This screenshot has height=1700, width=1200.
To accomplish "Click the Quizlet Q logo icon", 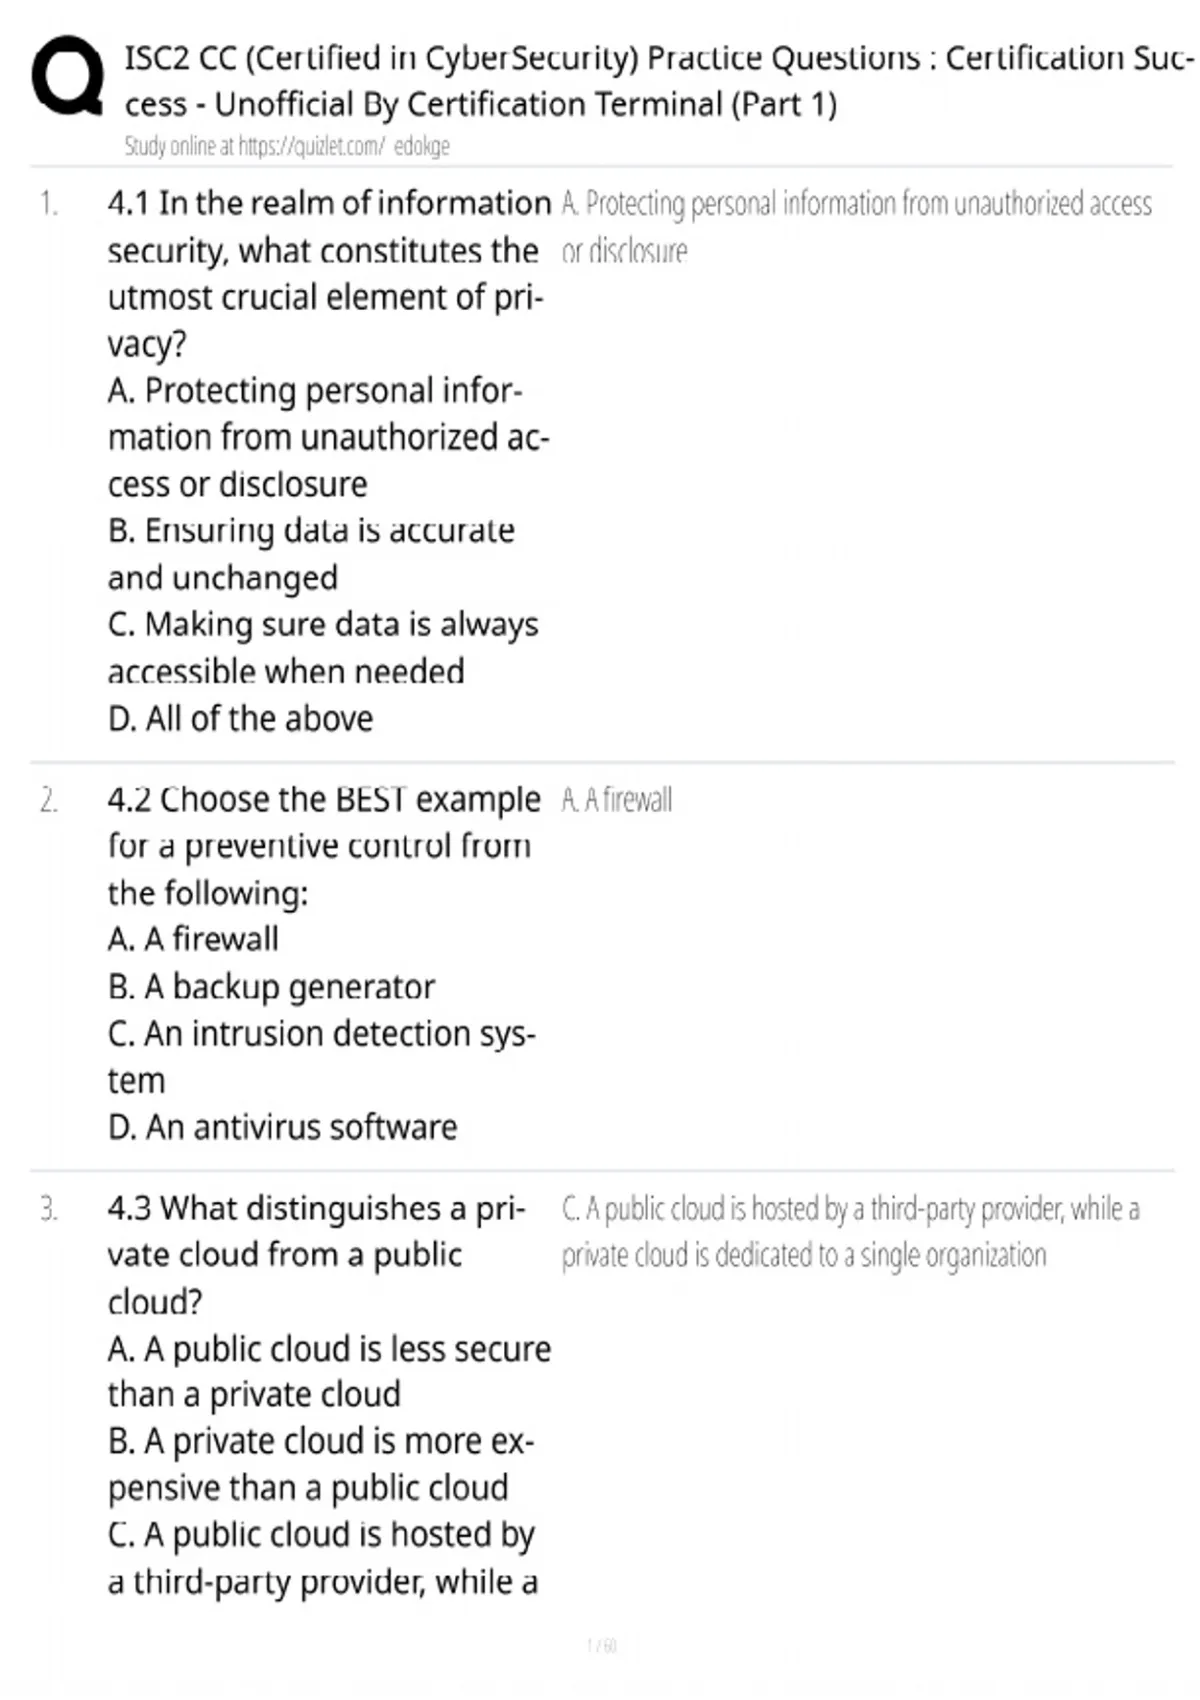I will pyautogui.click(x=67, y=78).
